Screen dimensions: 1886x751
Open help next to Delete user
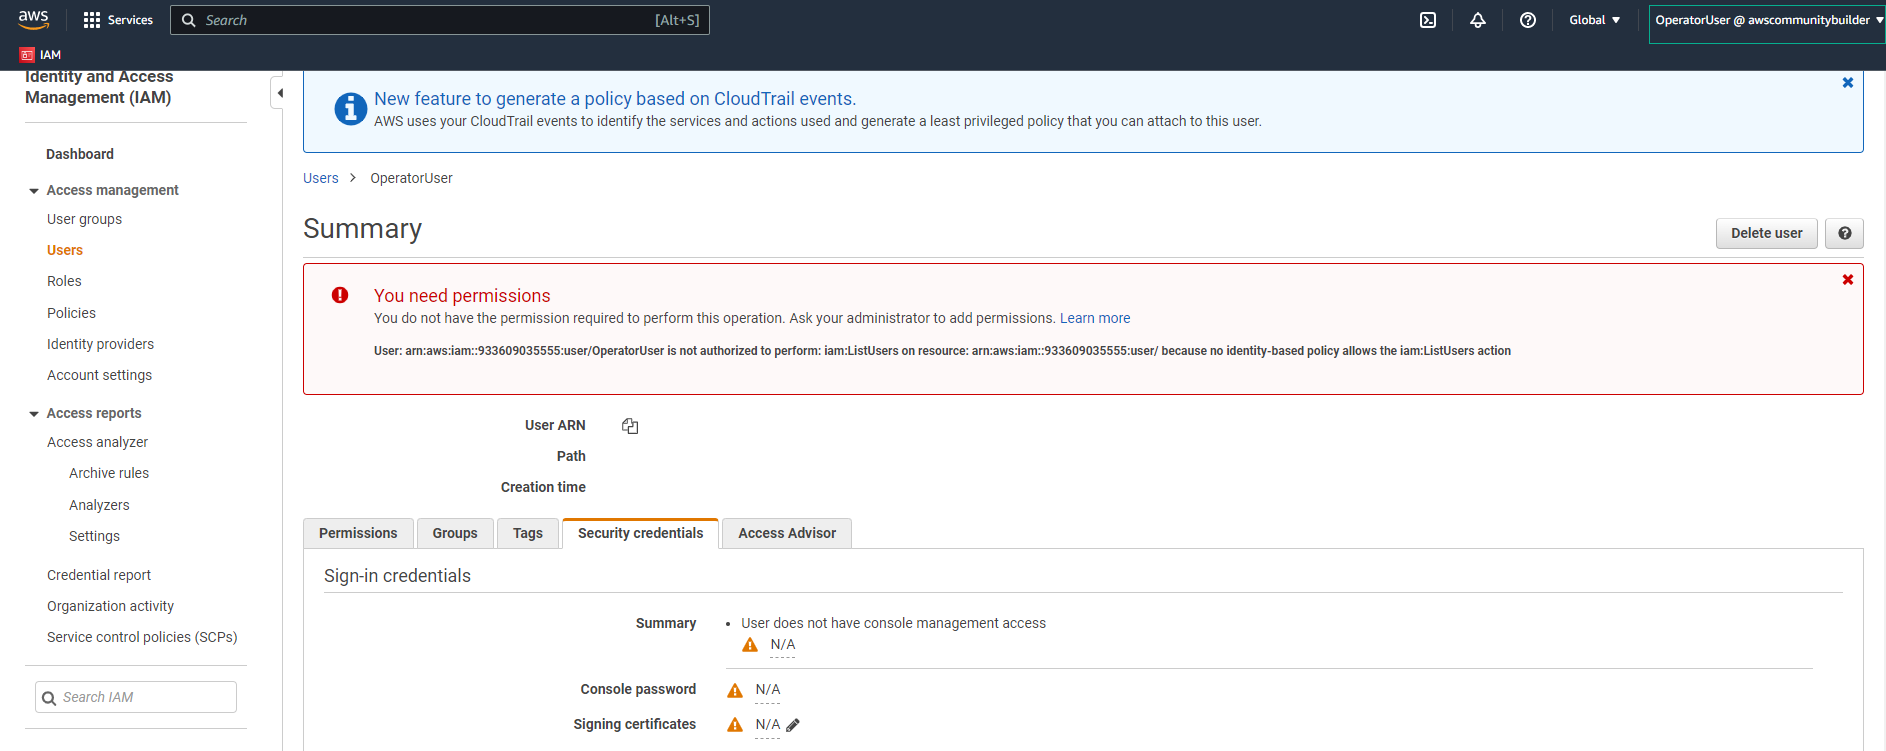coord(1844,233)
